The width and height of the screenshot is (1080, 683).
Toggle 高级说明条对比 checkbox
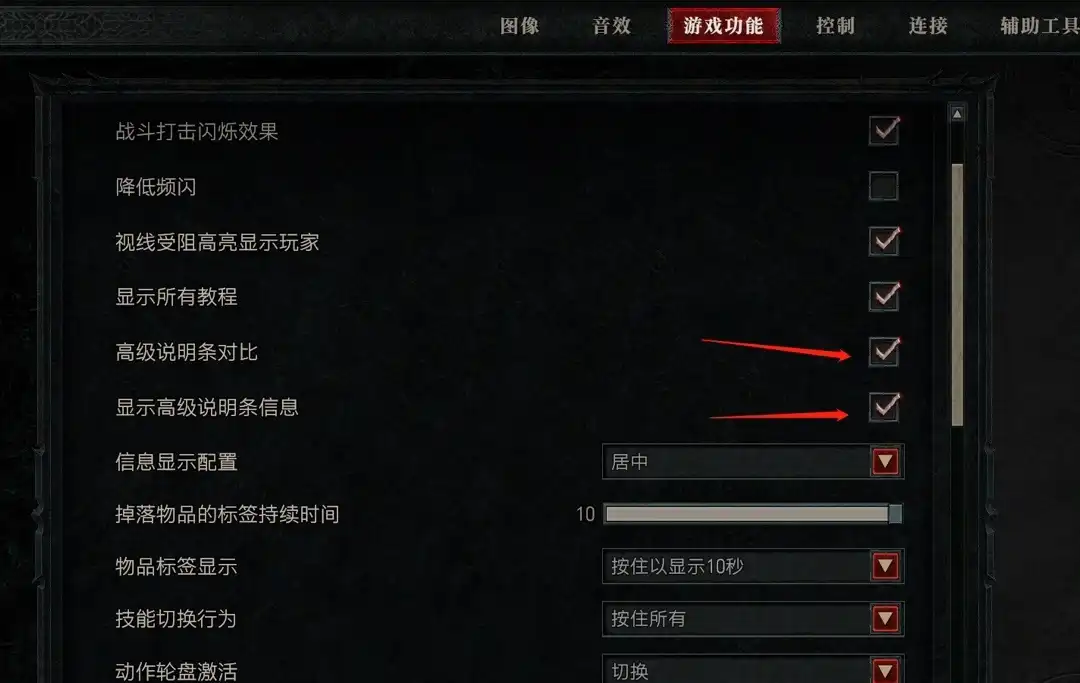tap(884, 351)
